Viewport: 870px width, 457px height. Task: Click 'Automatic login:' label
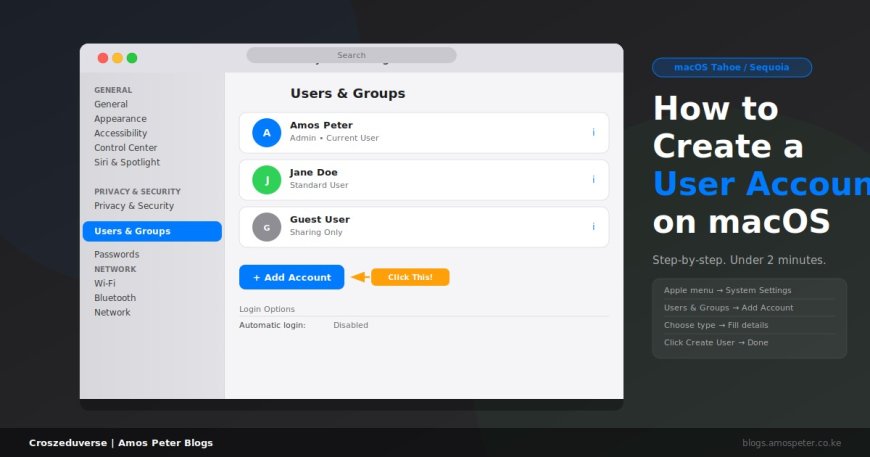tap(272, 325)
